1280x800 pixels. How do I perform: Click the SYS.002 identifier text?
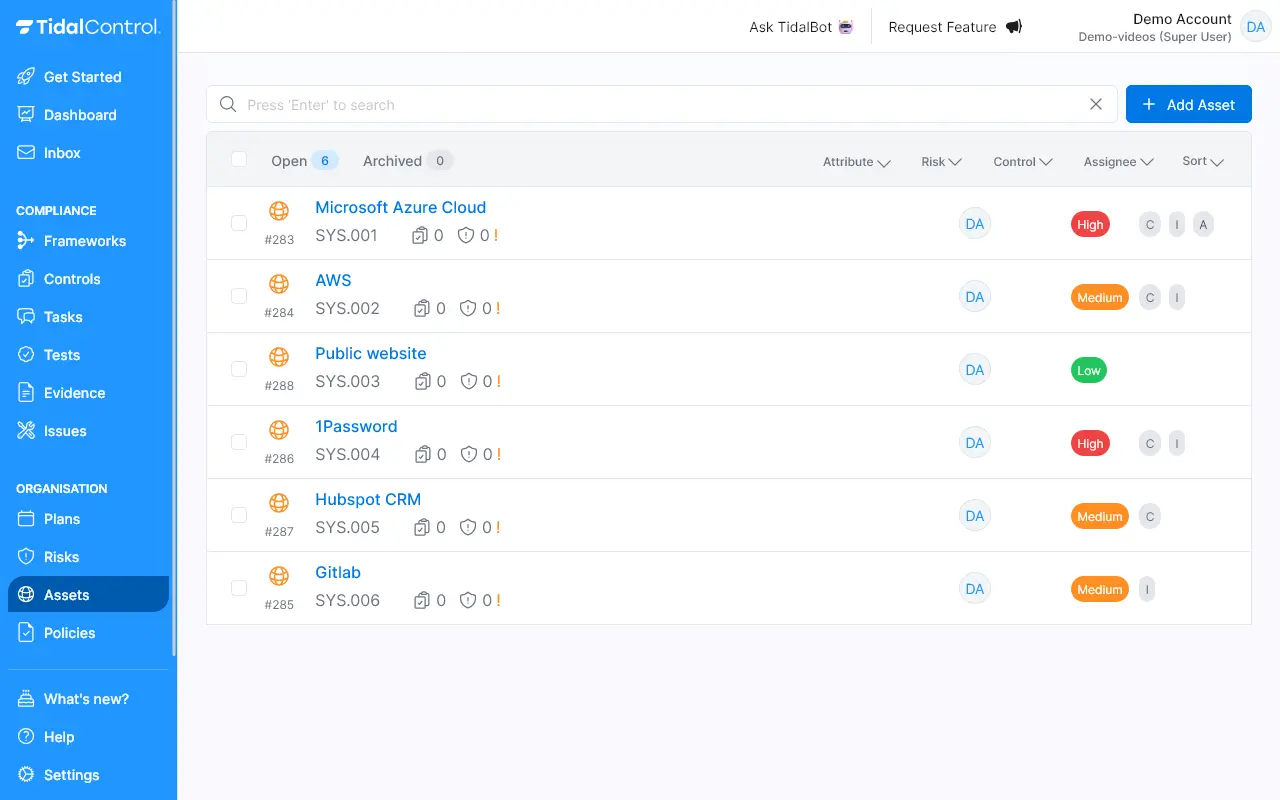tap(347, 308)
